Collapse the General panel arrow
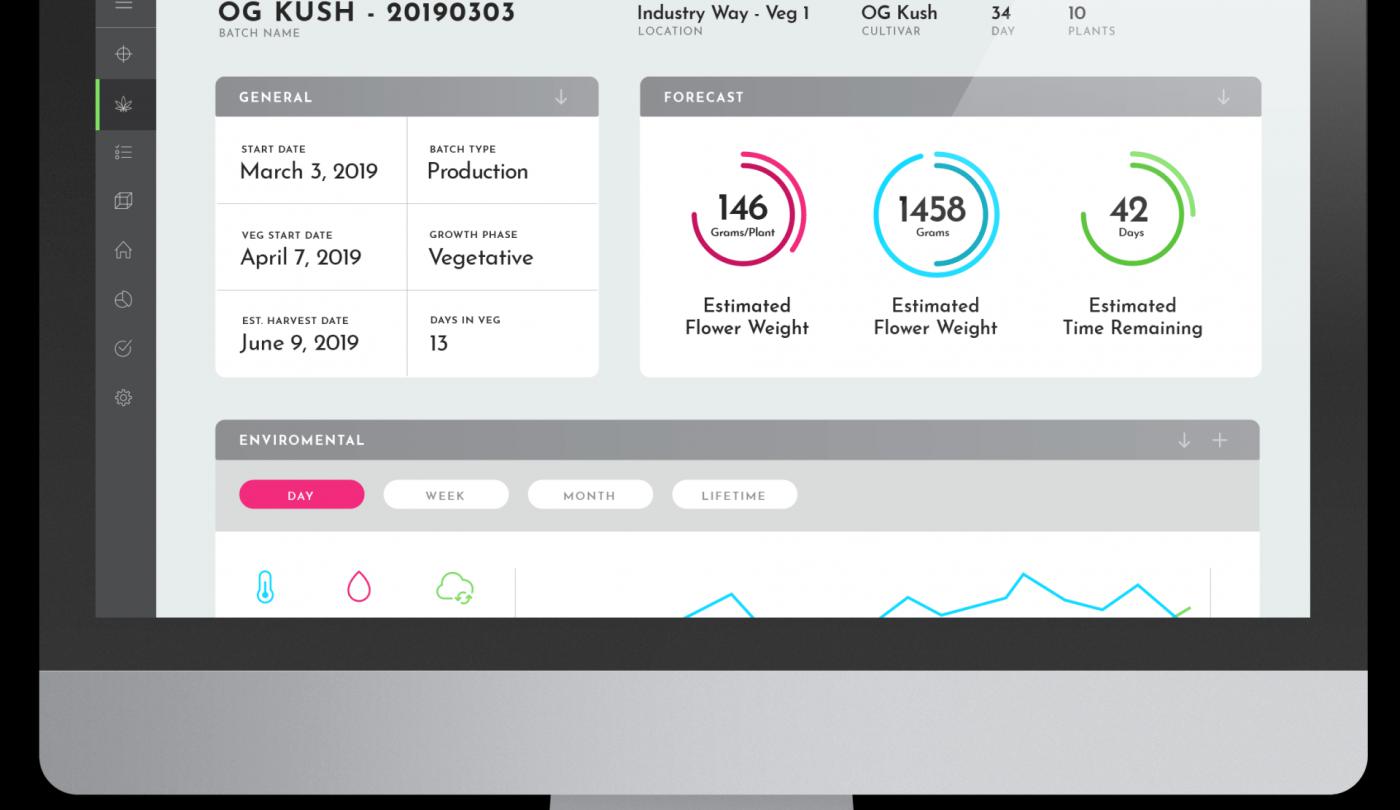This screenshot has height=810, width=1400. [561, 97]
